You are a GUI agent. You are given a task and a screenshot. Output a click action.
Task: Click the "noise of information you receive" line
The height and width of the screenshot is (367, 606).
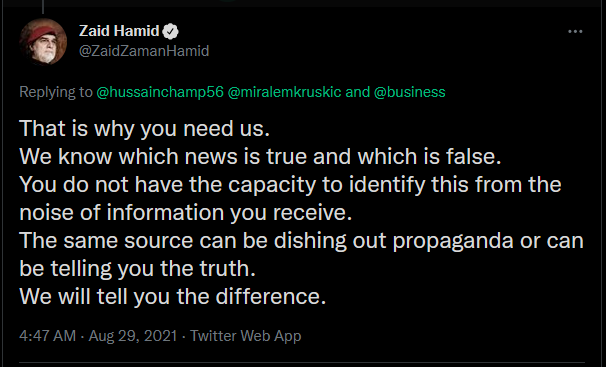click(186, 213)
